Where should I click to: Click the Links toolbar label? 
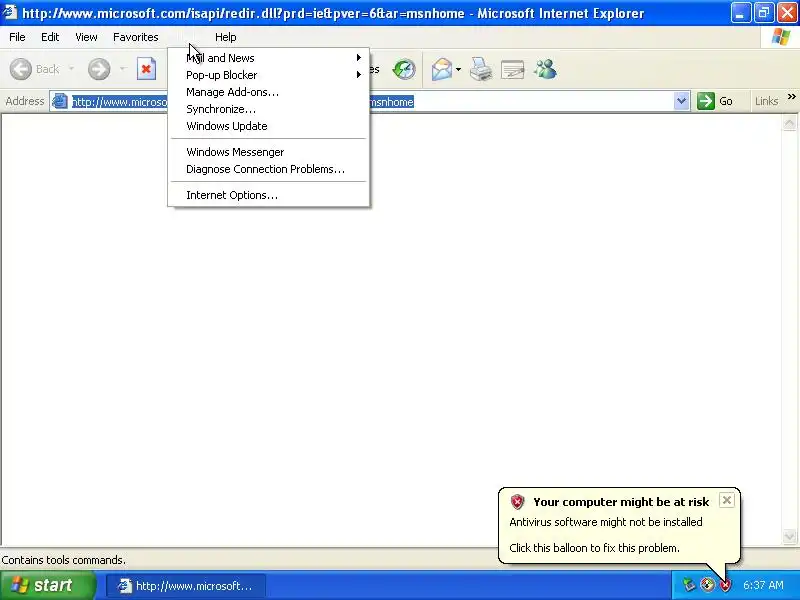[x=766, y=101]
